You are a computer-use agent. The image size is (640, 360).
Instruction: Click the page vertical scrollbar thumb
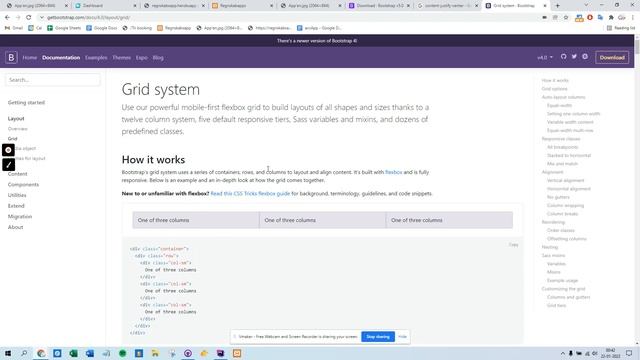(637, 46)
